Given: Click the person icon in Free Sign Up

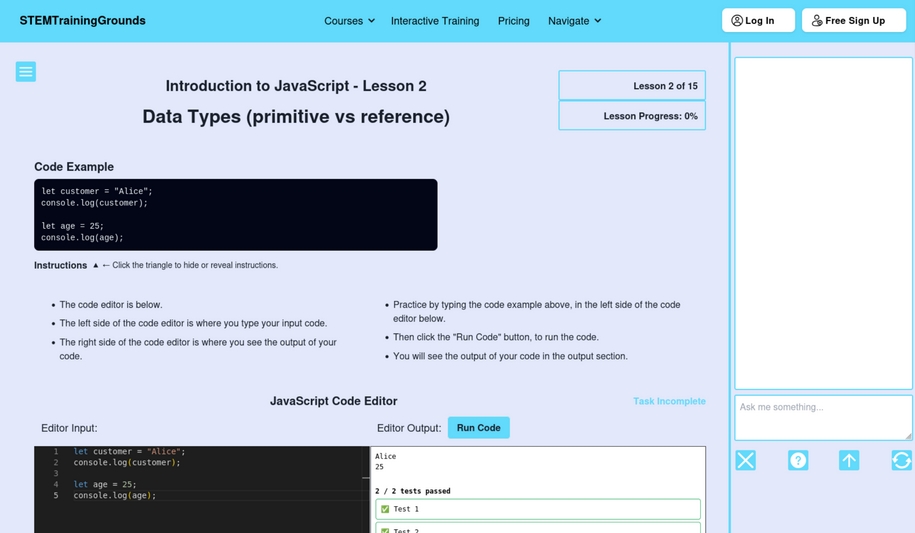Looking at the screenshot, I should coord(817,20).
